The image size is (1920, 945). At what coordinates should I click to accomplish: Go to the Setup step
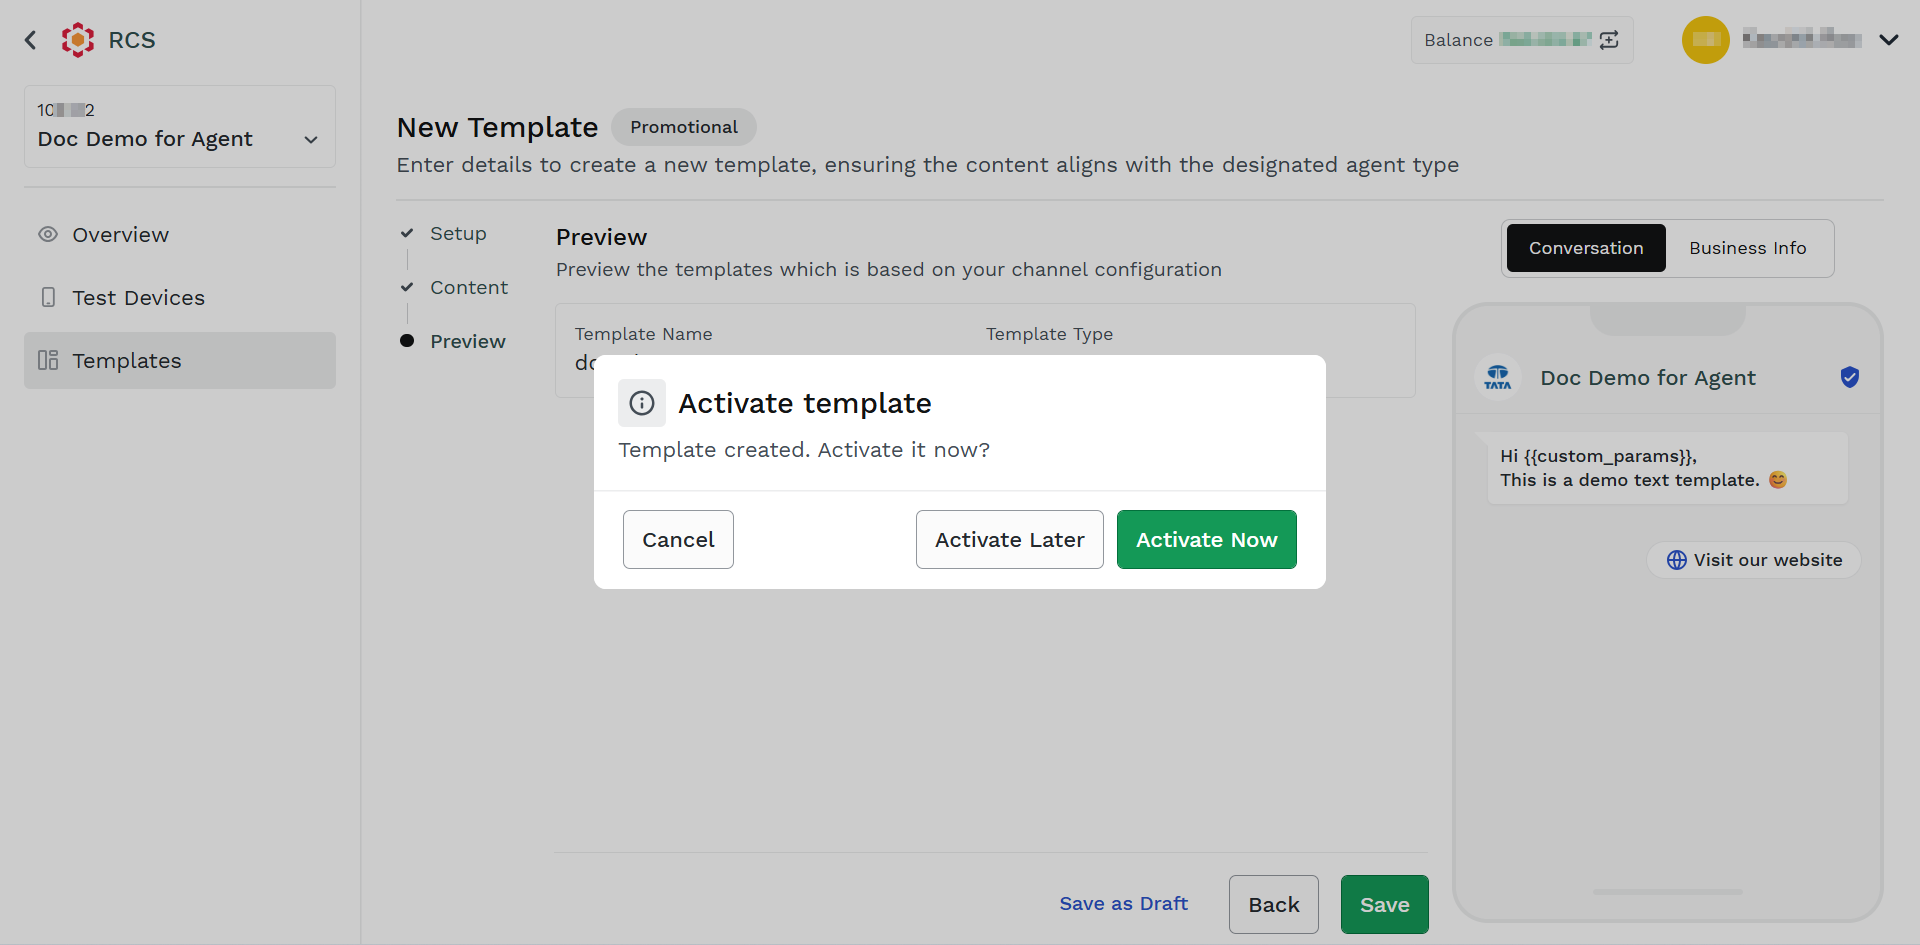point(458,233)
